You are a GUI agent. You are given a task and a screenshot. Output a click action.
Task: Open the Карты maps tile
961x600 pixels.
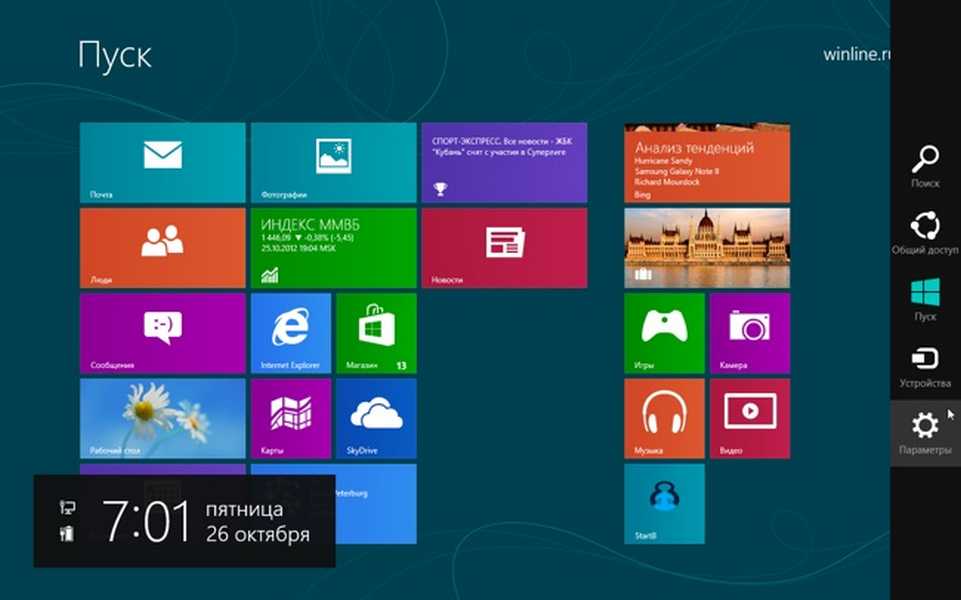point(291,418)
